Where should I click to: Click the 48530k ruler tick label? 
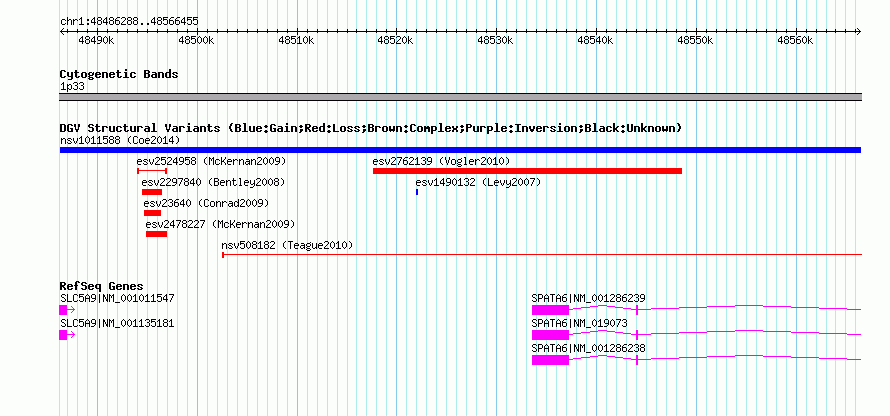(x=496, y=40)
